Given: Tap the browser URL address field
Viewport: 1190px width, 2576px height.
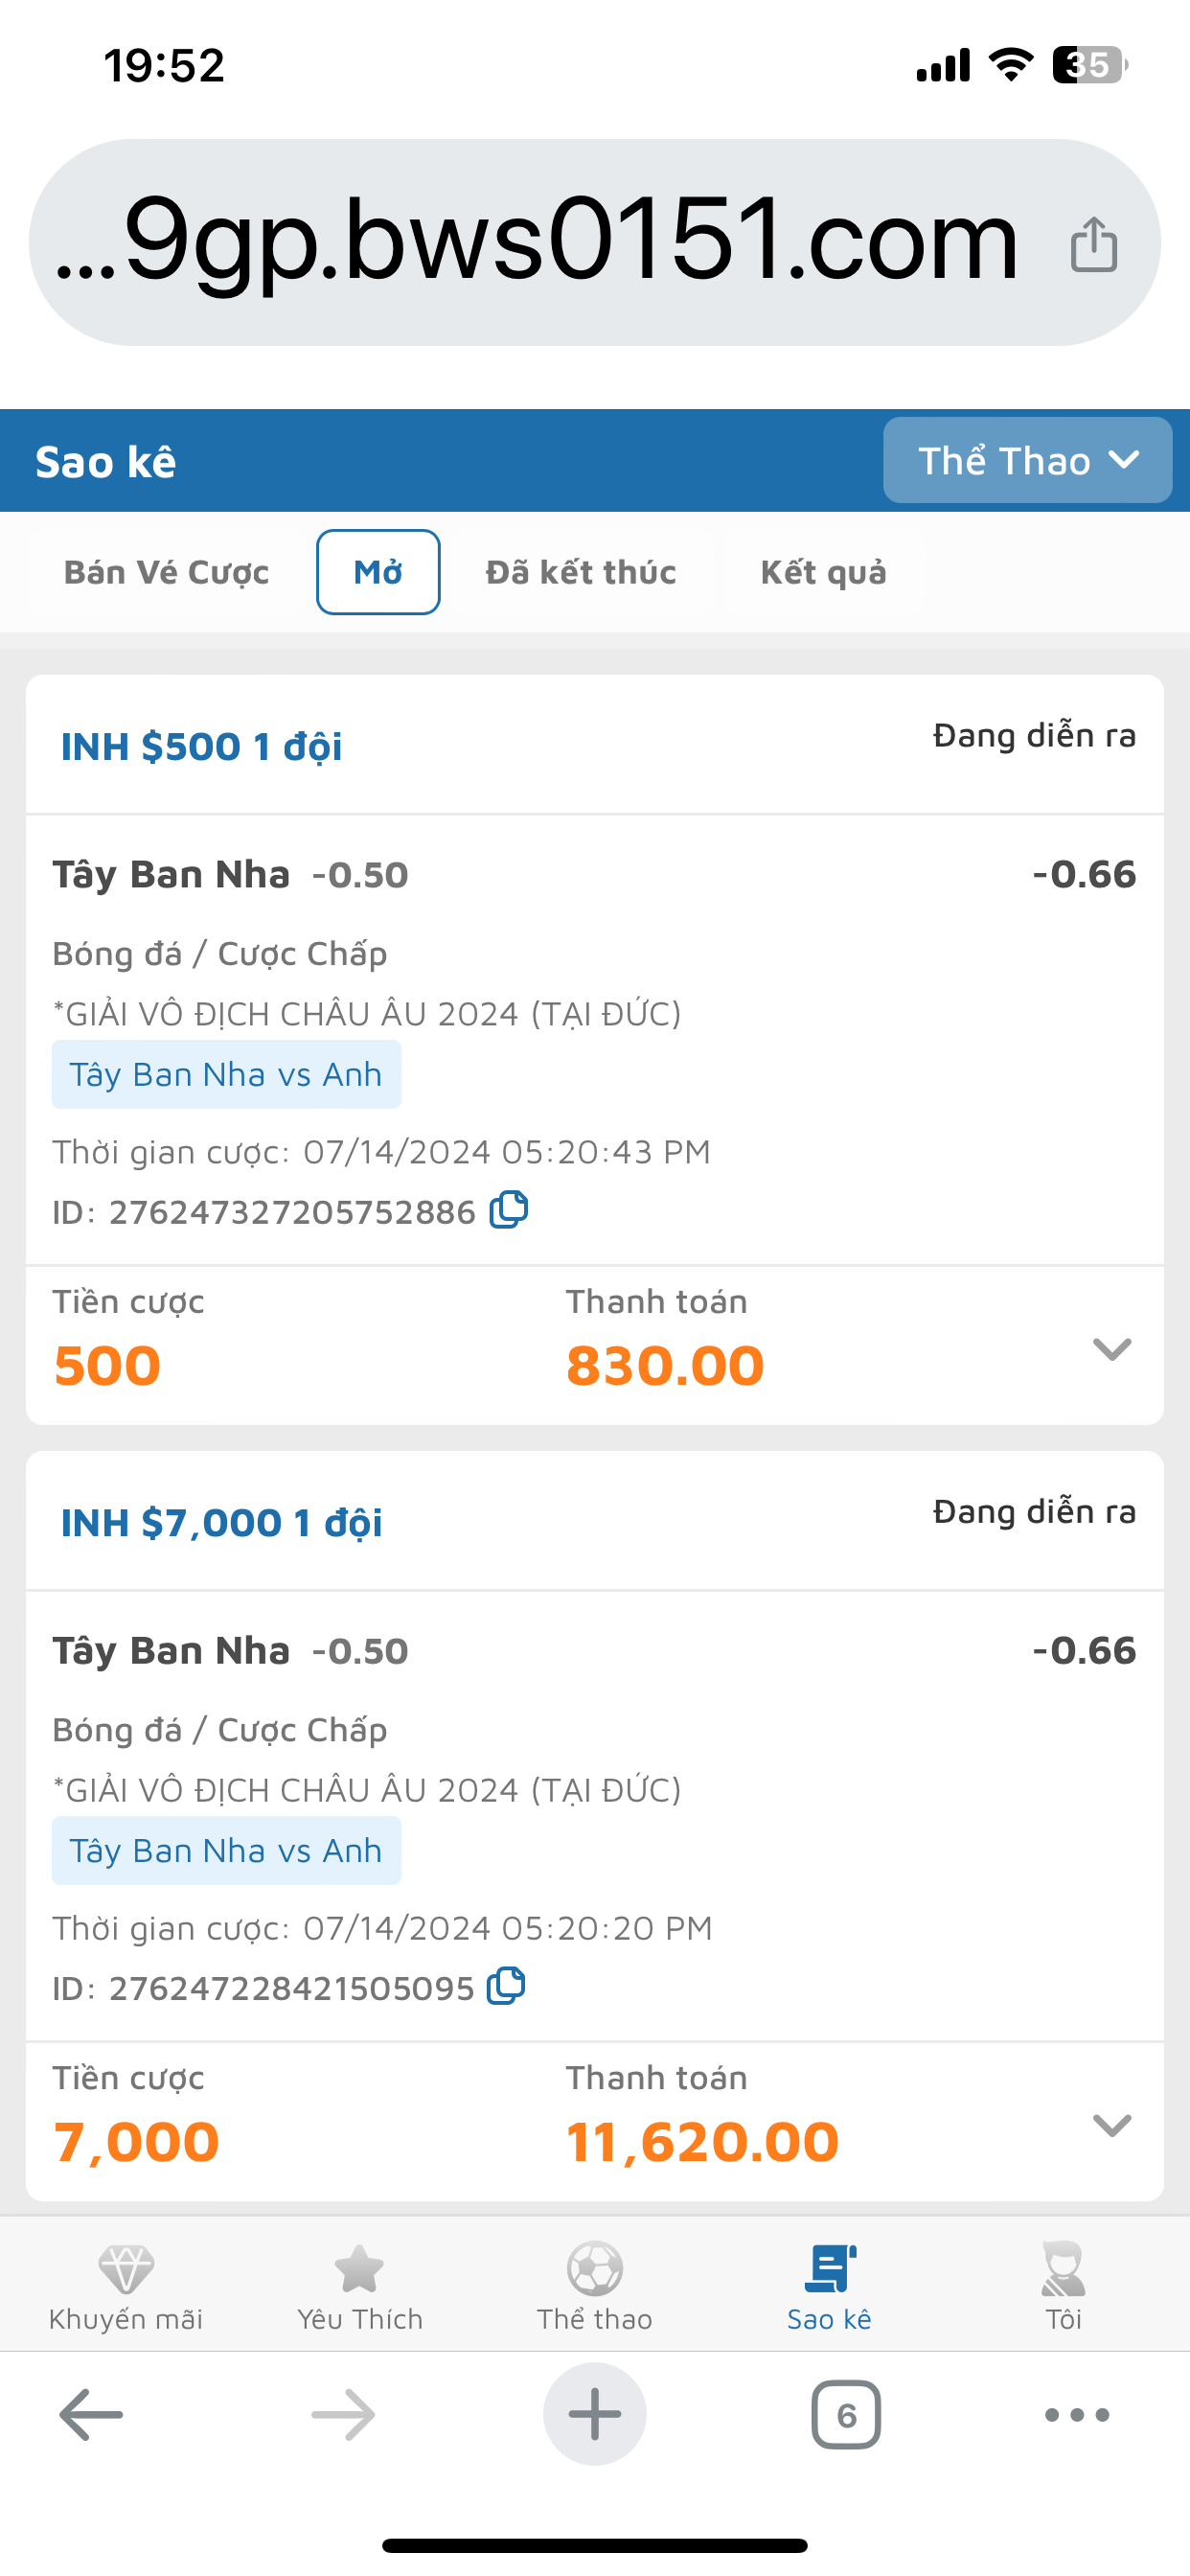Looking at the screenshot, I should tap(540, 243).
